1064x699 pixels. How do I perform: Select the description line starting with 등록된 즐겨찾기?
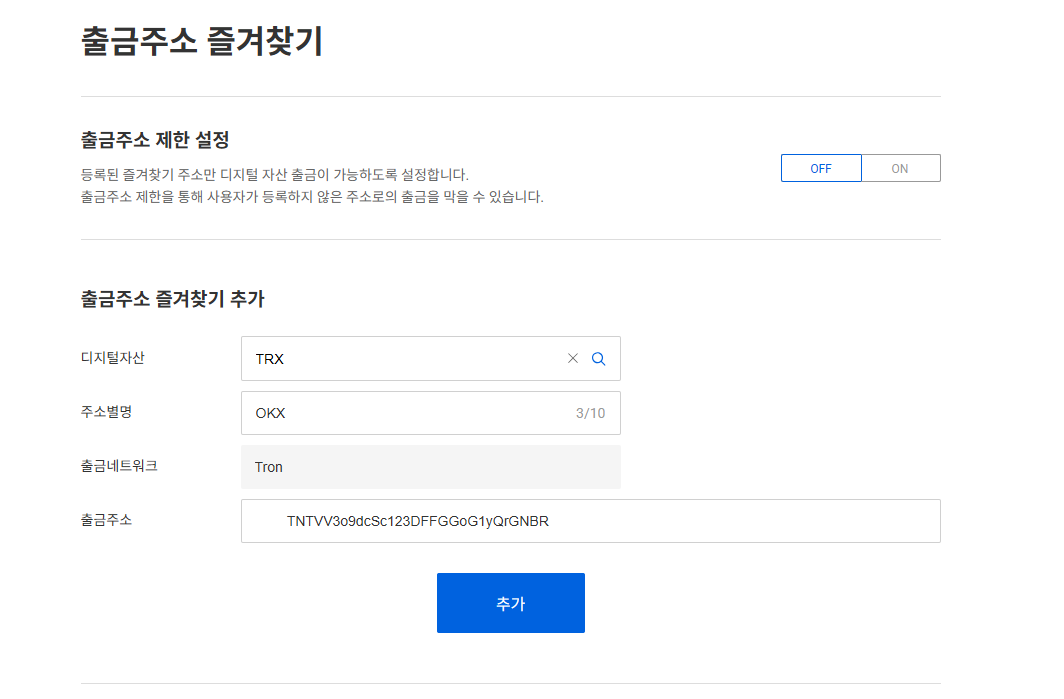click(x=275, y=174)
